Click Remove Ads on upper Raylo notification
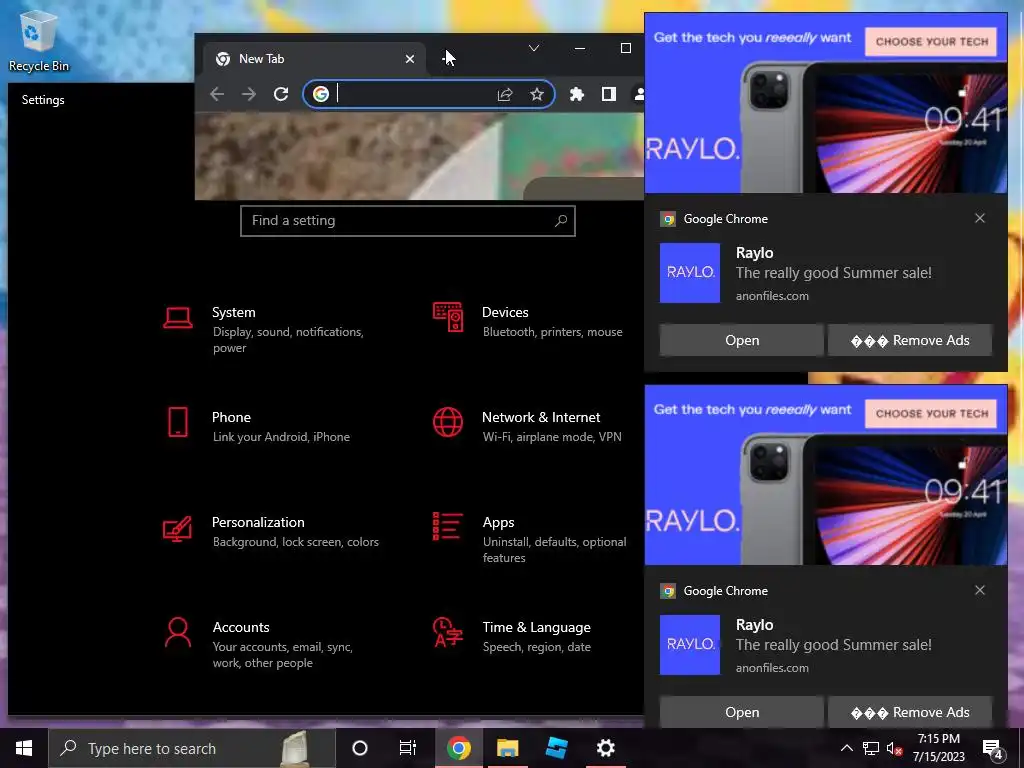 pos(910,340)
